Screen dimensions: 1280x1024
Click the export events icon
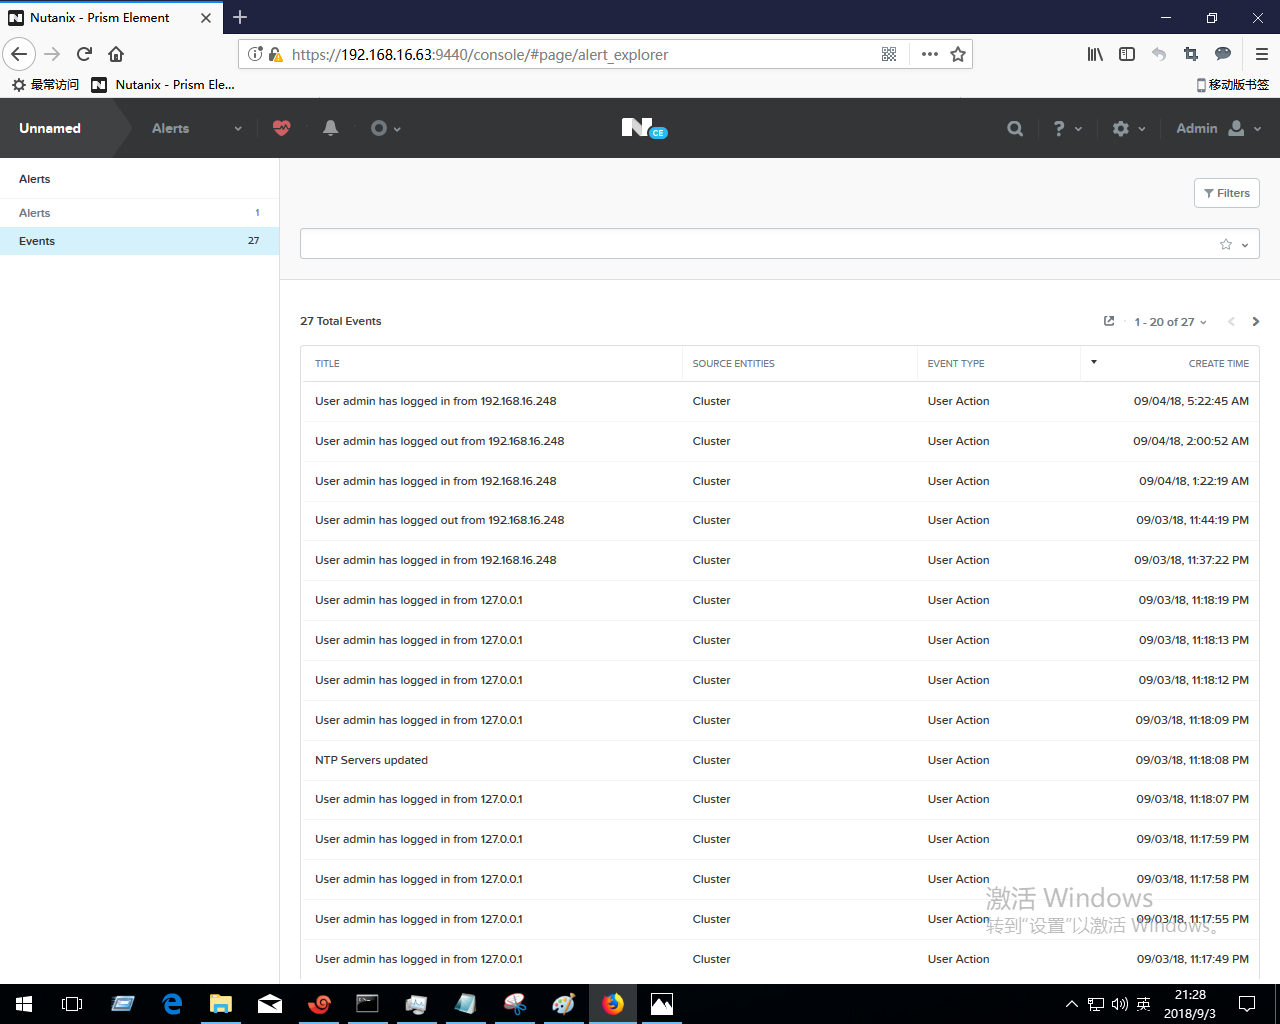coord(1109,321)
